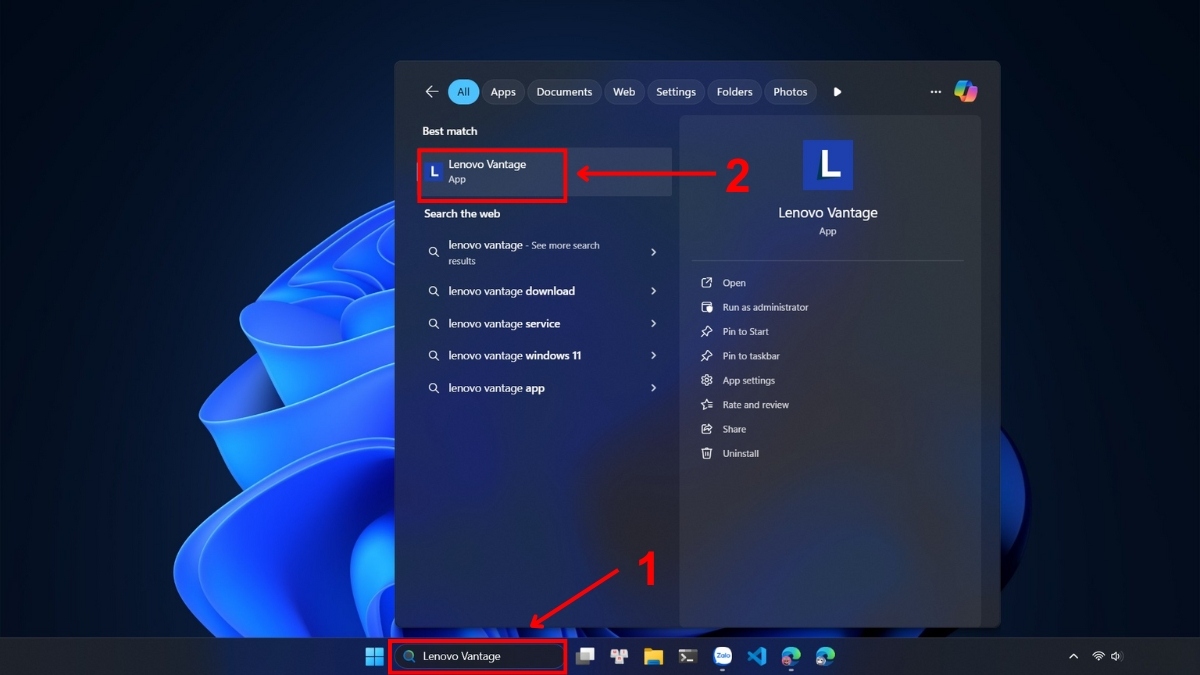Show more filter tabs with play arrow
The image size is (1200, 675).
(x=837, y=92)
